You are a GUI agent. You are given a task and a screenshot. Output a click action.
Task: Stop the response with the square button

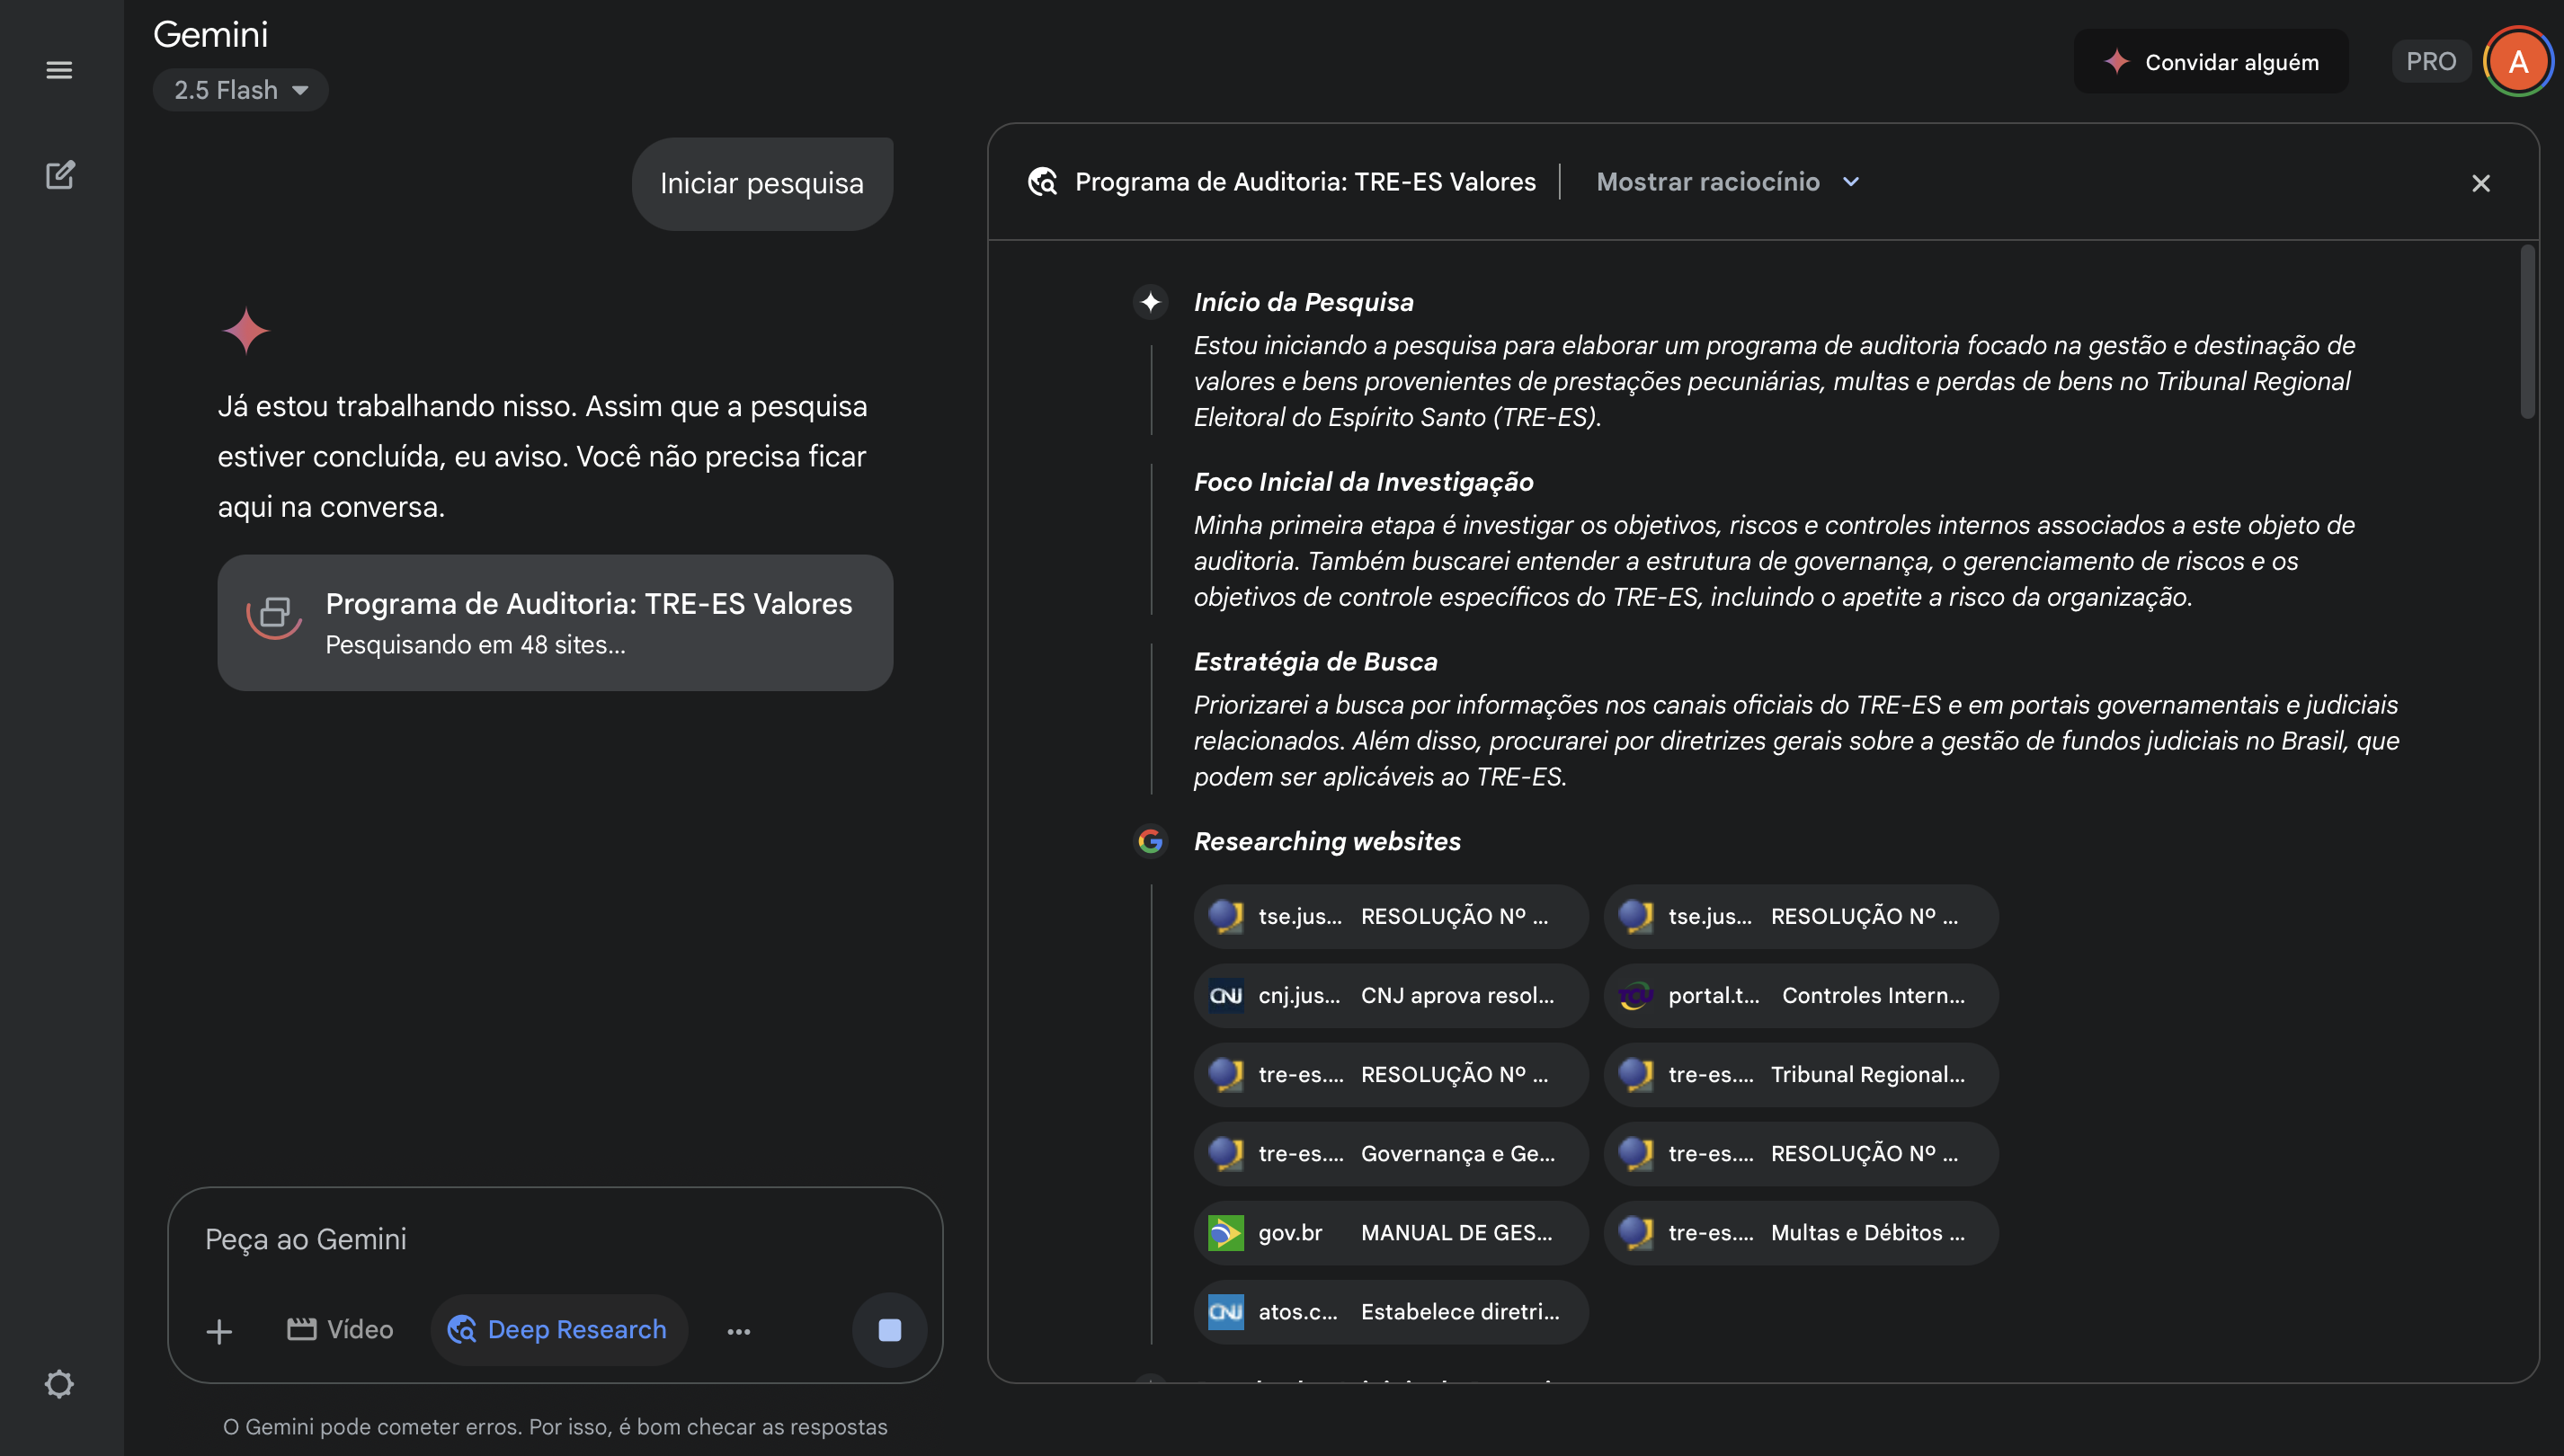pos(889,1330)
